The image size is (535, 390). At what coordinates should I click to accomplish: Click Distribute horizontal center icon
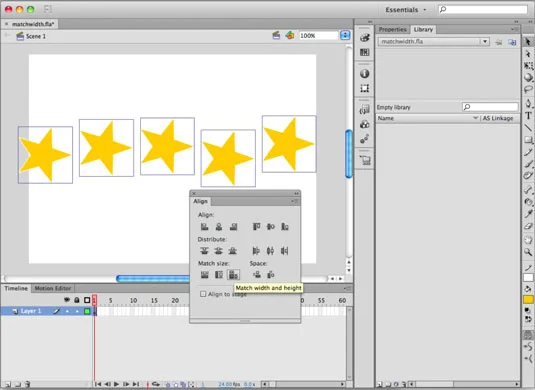click(270, 251)
